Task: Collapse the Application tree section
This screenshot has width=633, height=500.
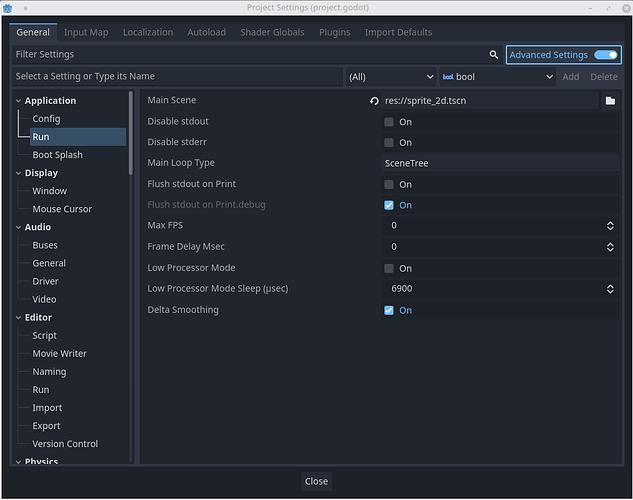Action: point(18,101)
